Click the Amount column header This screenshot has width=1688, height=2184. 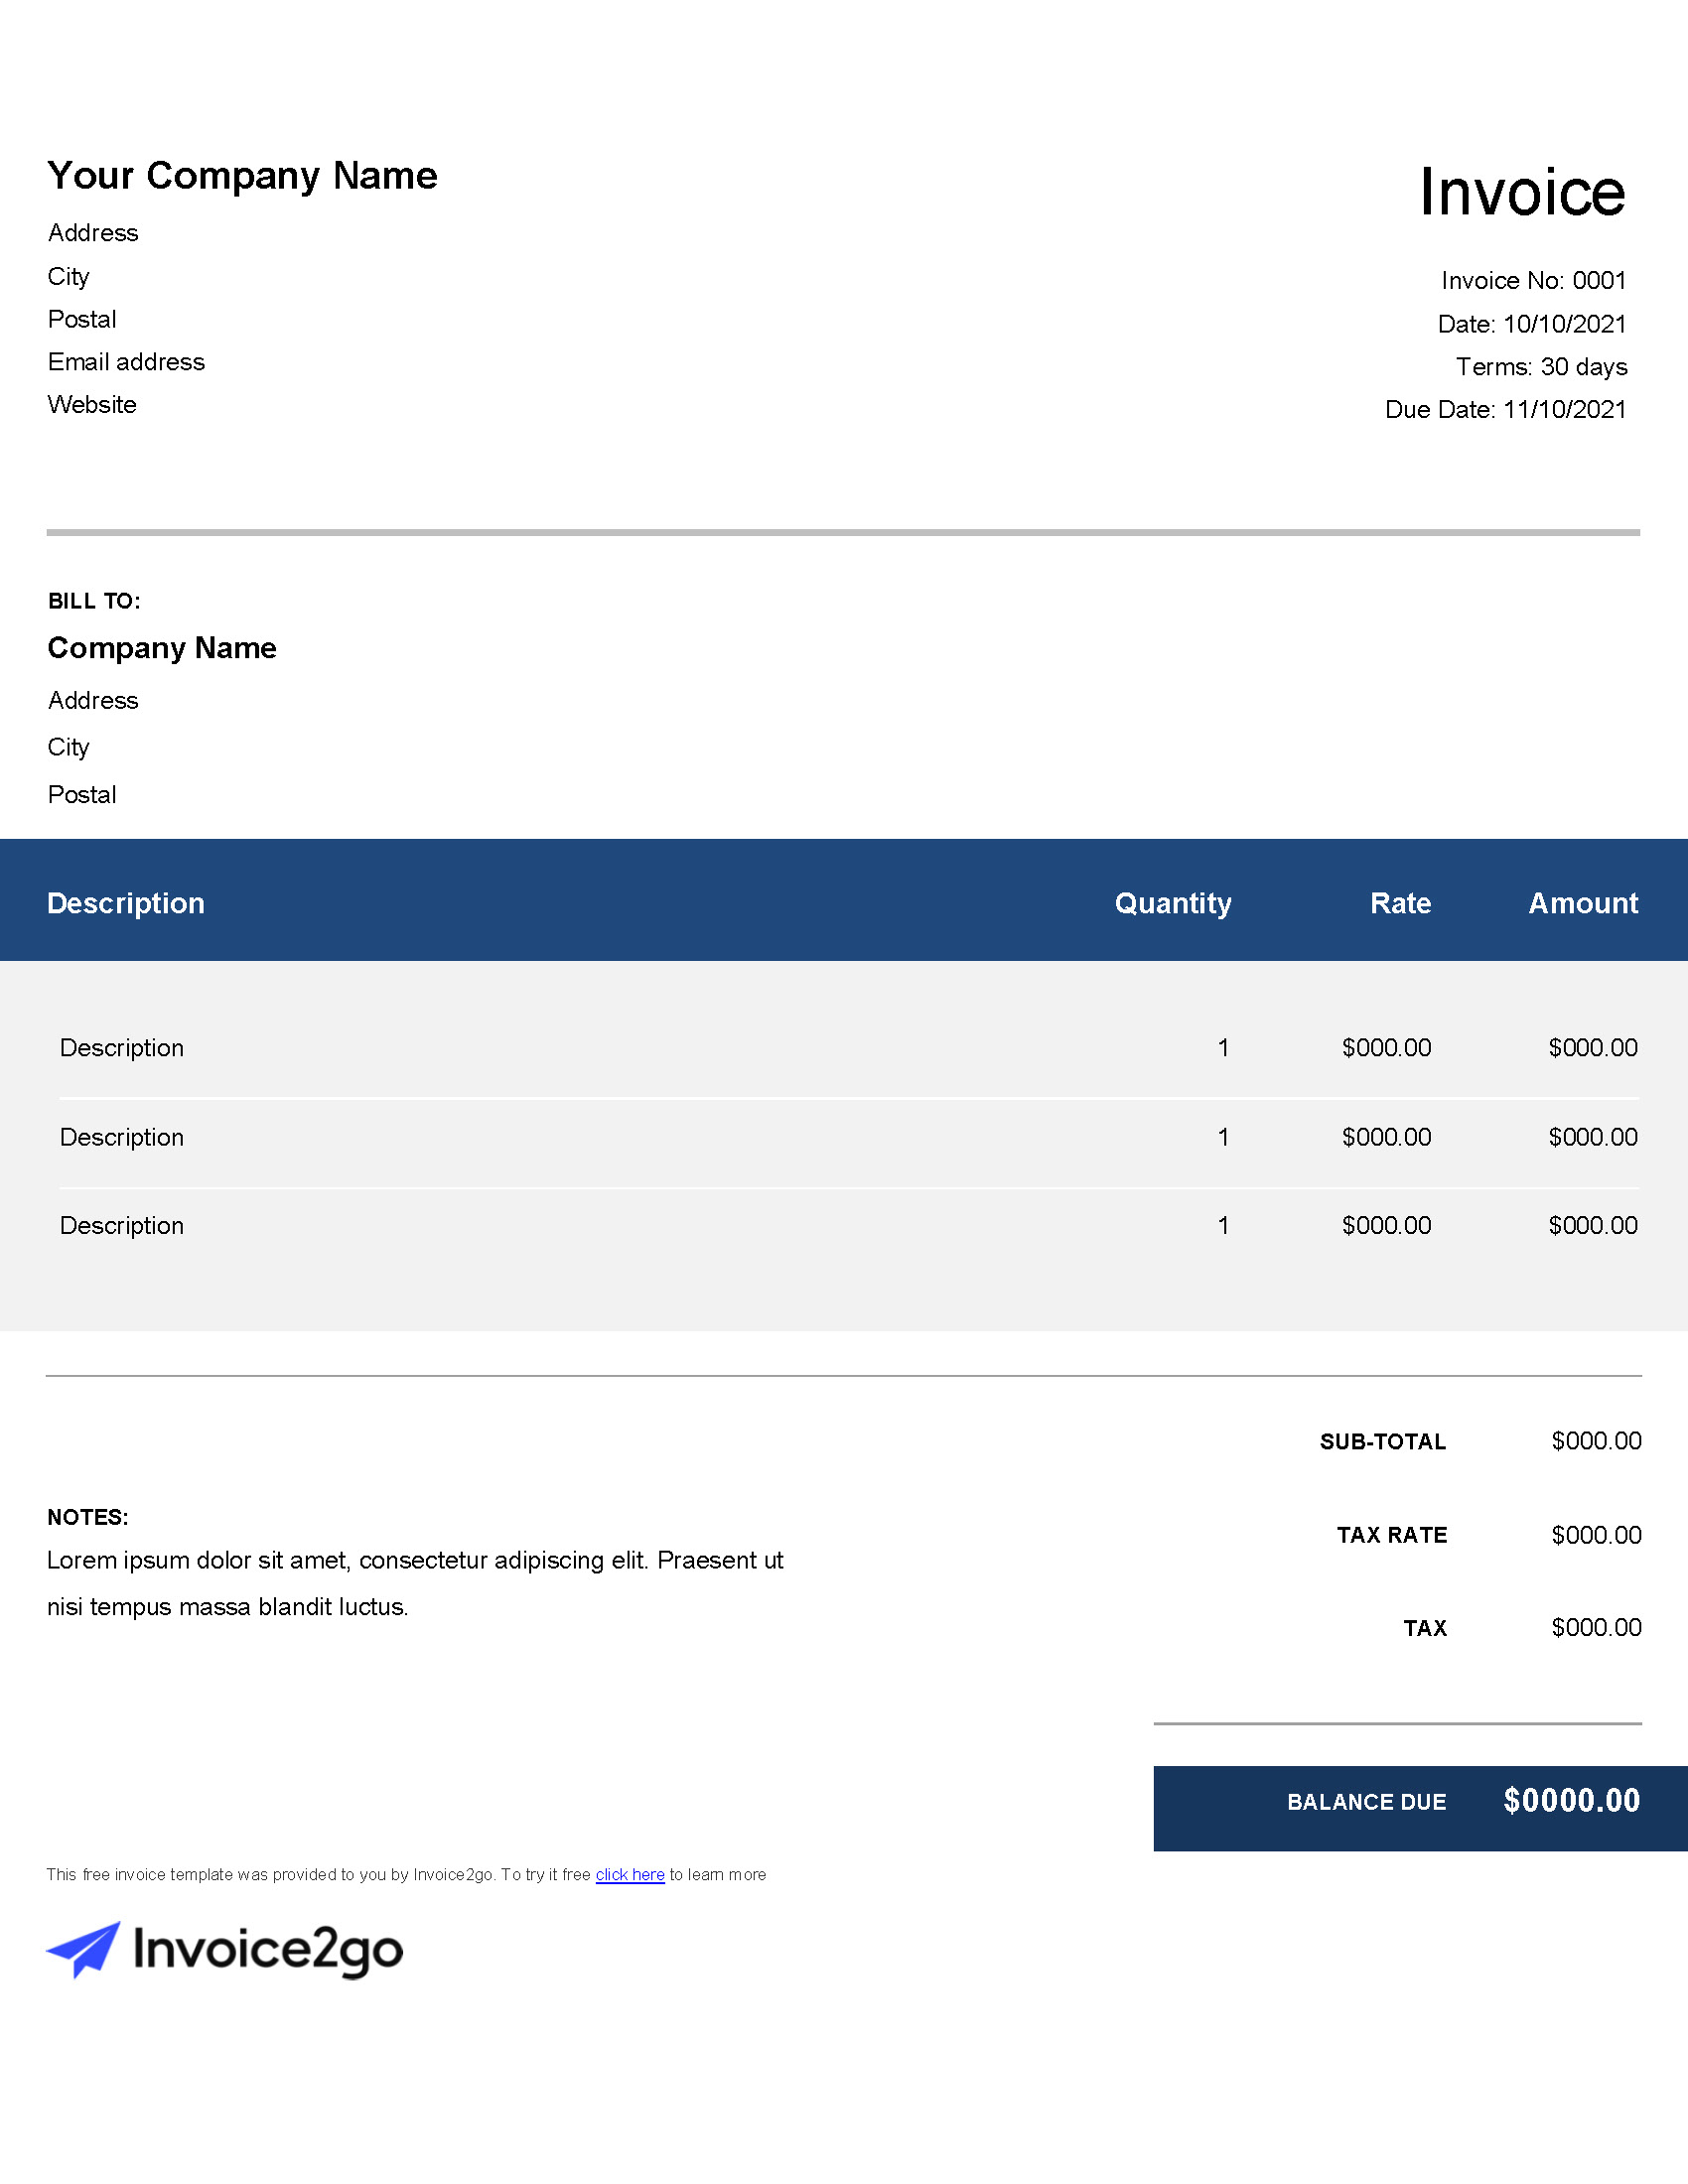(x=1582, y=903)
